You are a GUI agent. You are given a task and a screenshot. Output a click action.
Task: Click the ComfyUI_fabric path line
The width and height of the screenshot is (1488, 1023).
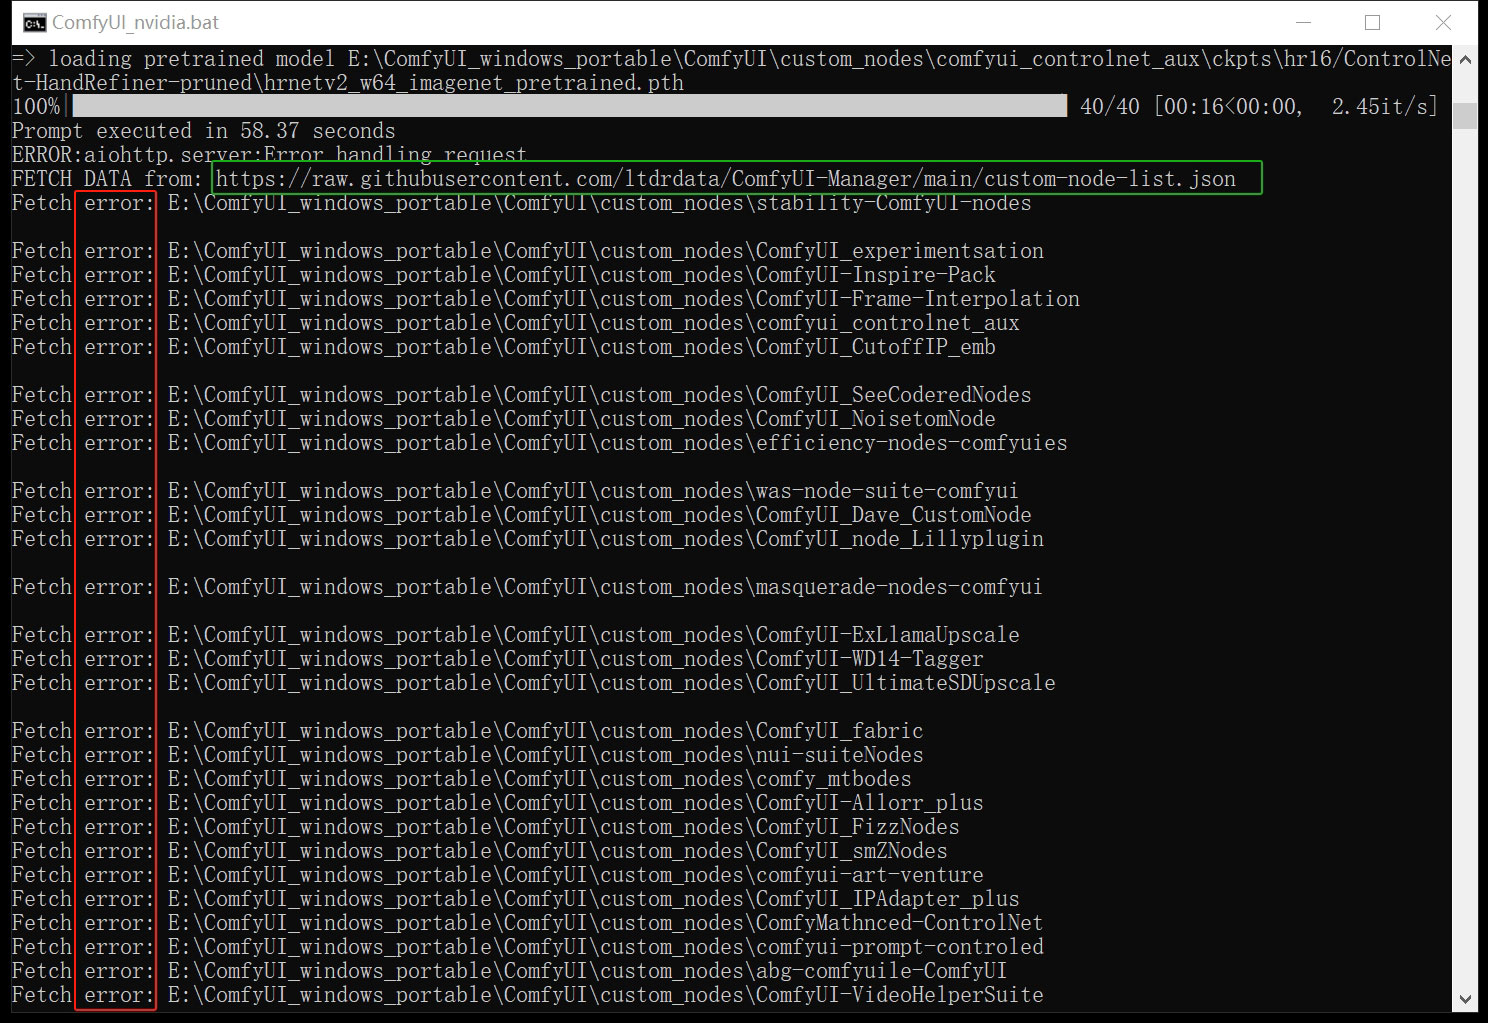[x=467, y=731]
